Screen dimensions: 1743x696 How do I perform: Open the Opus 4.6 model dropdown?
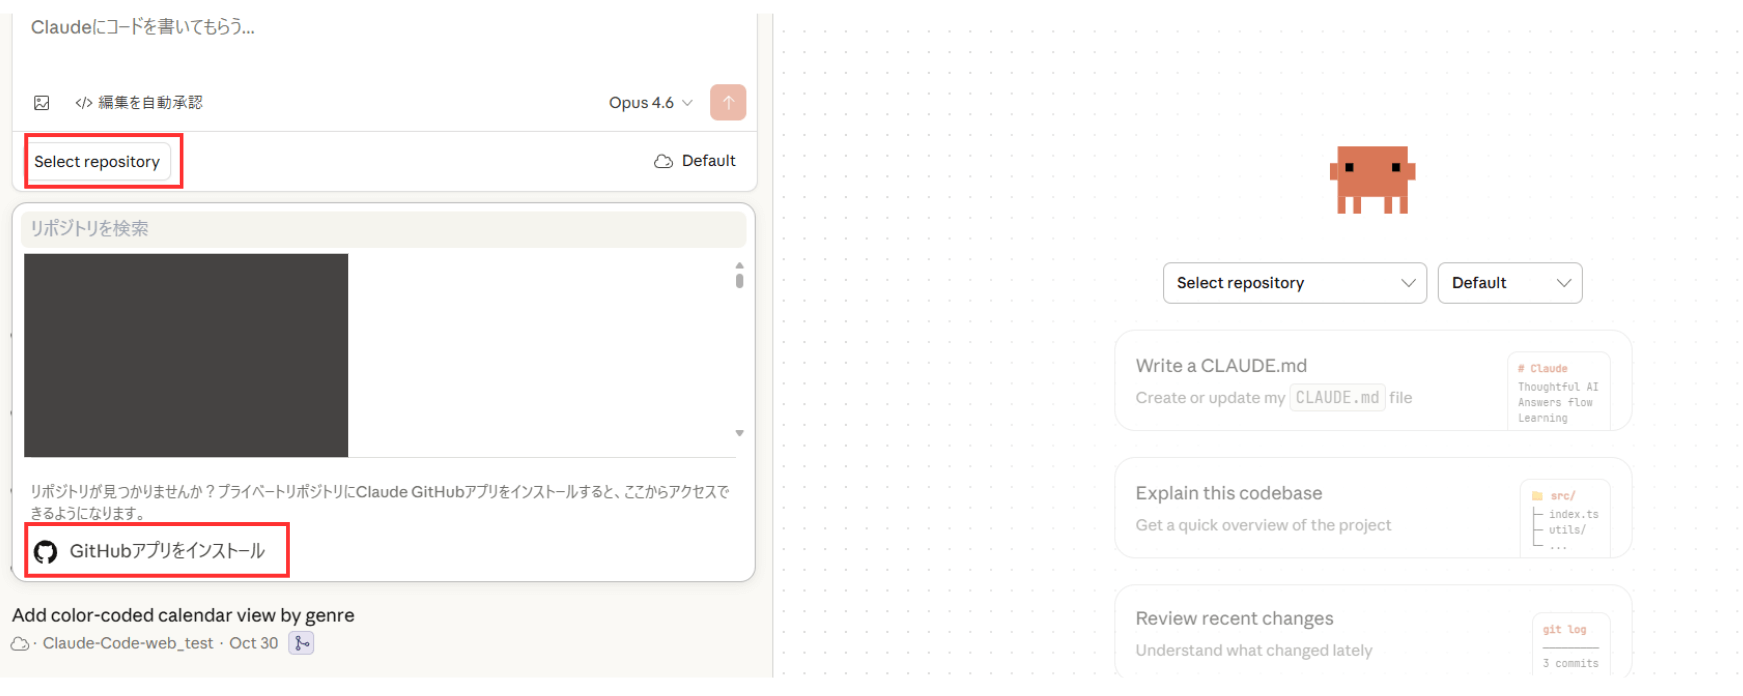[650, 103]
